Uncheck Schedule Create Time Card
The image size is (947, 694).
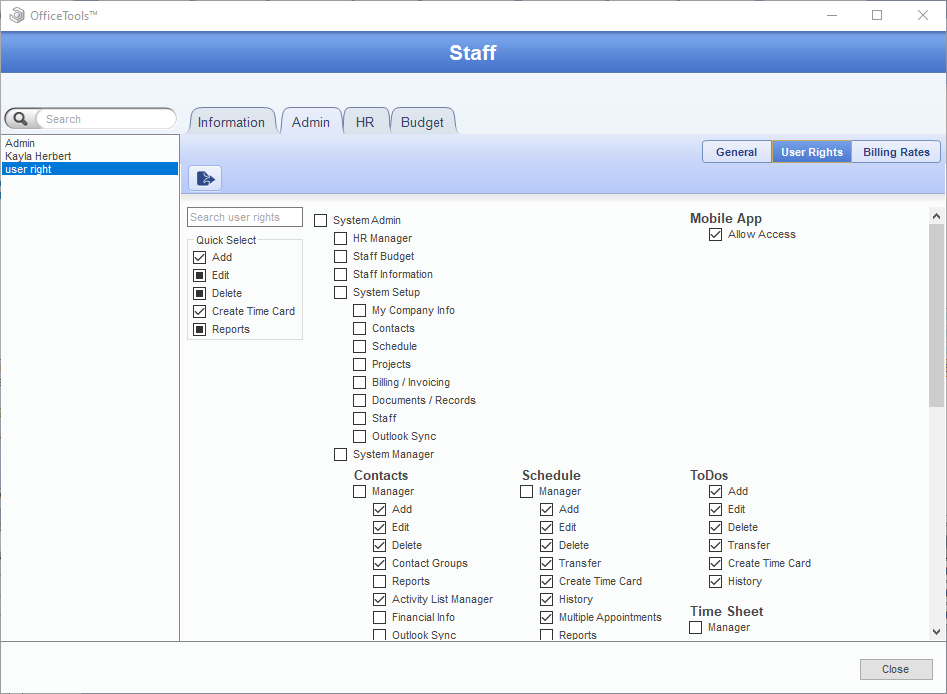(547, 582)
